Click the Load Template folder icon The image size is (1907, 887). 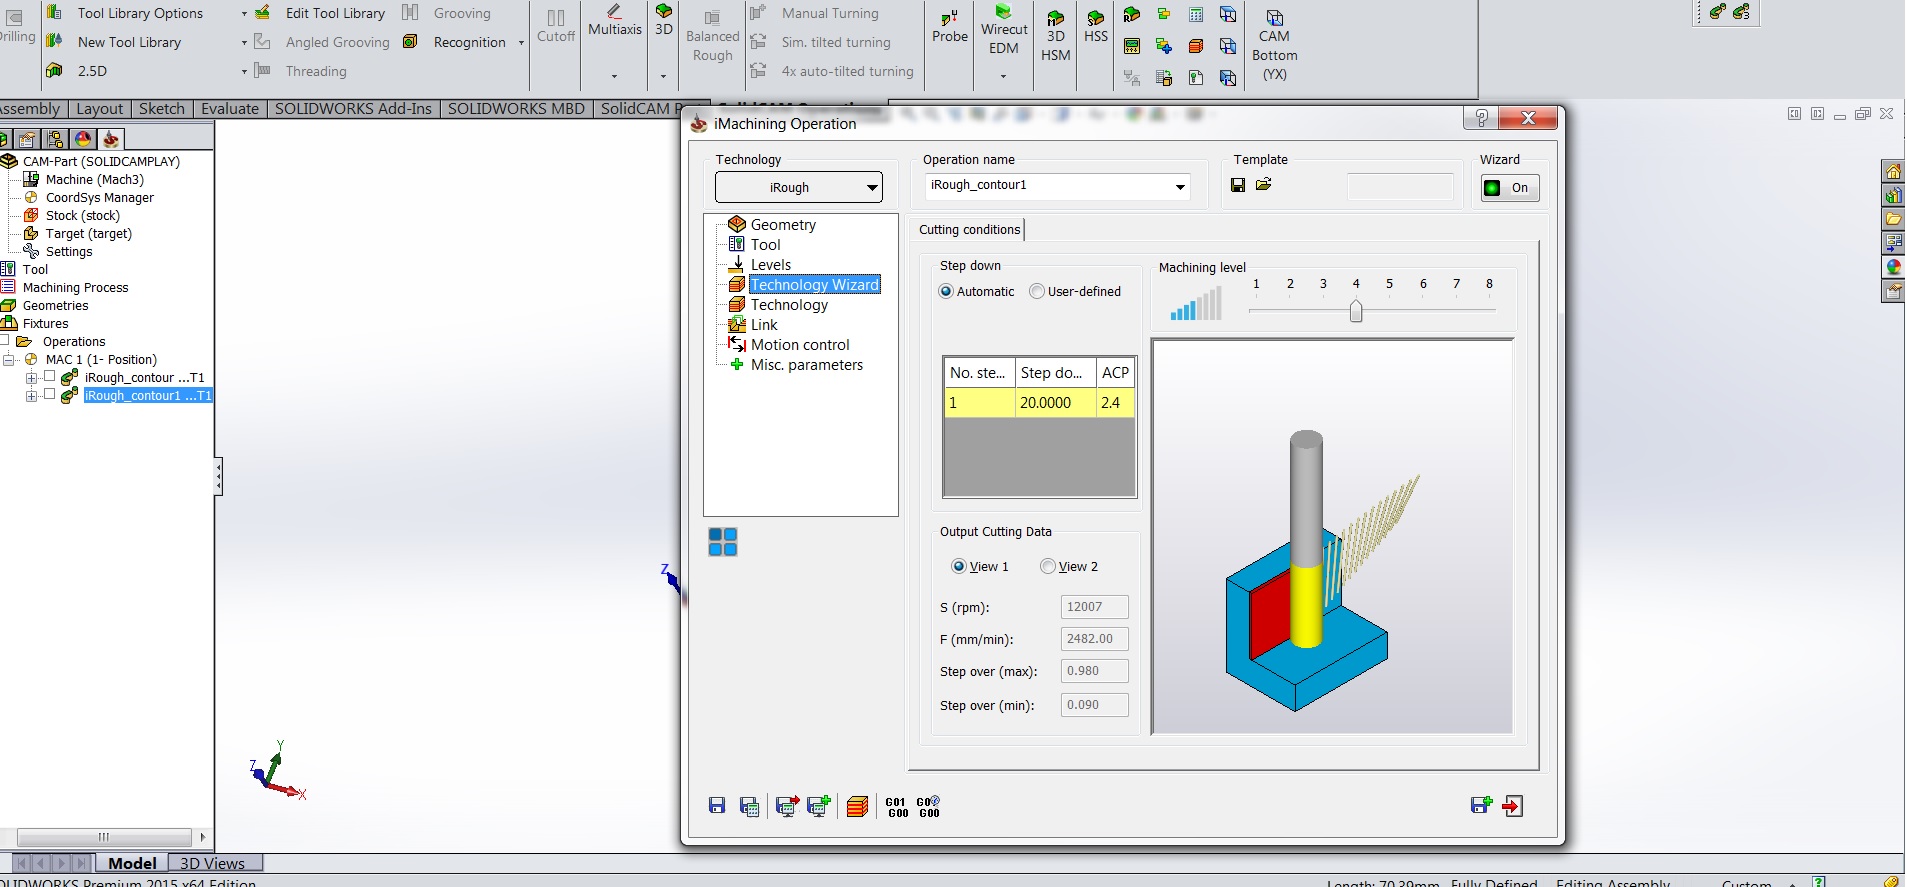point(1264,185)
